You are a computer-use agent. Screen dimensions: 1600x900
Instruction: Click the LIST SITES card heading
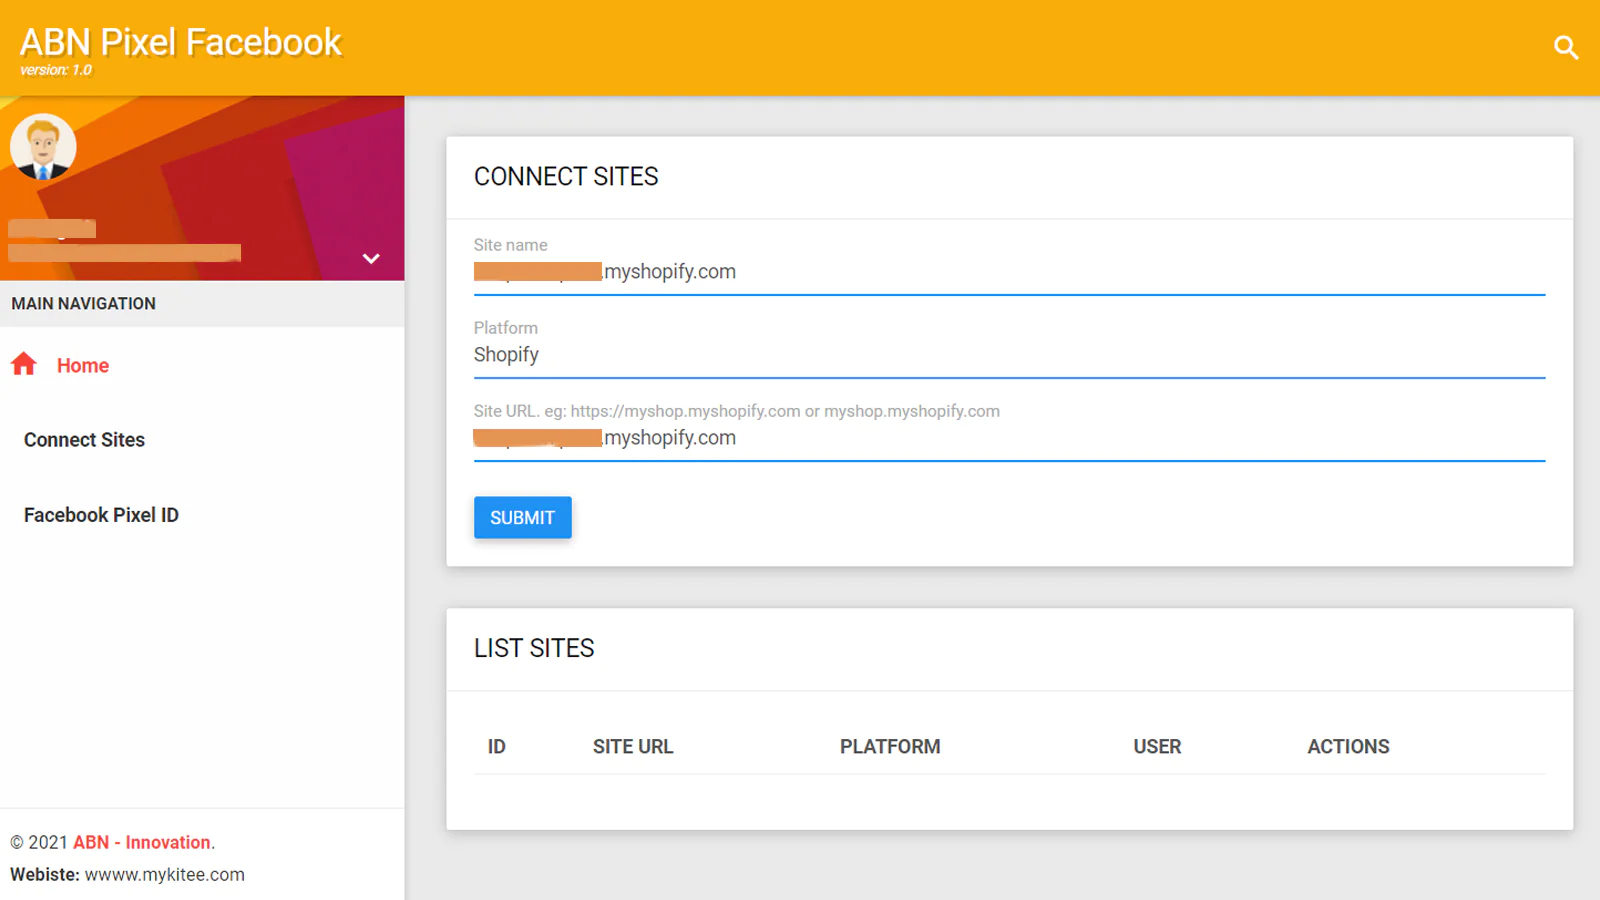(x=534, y=649)
